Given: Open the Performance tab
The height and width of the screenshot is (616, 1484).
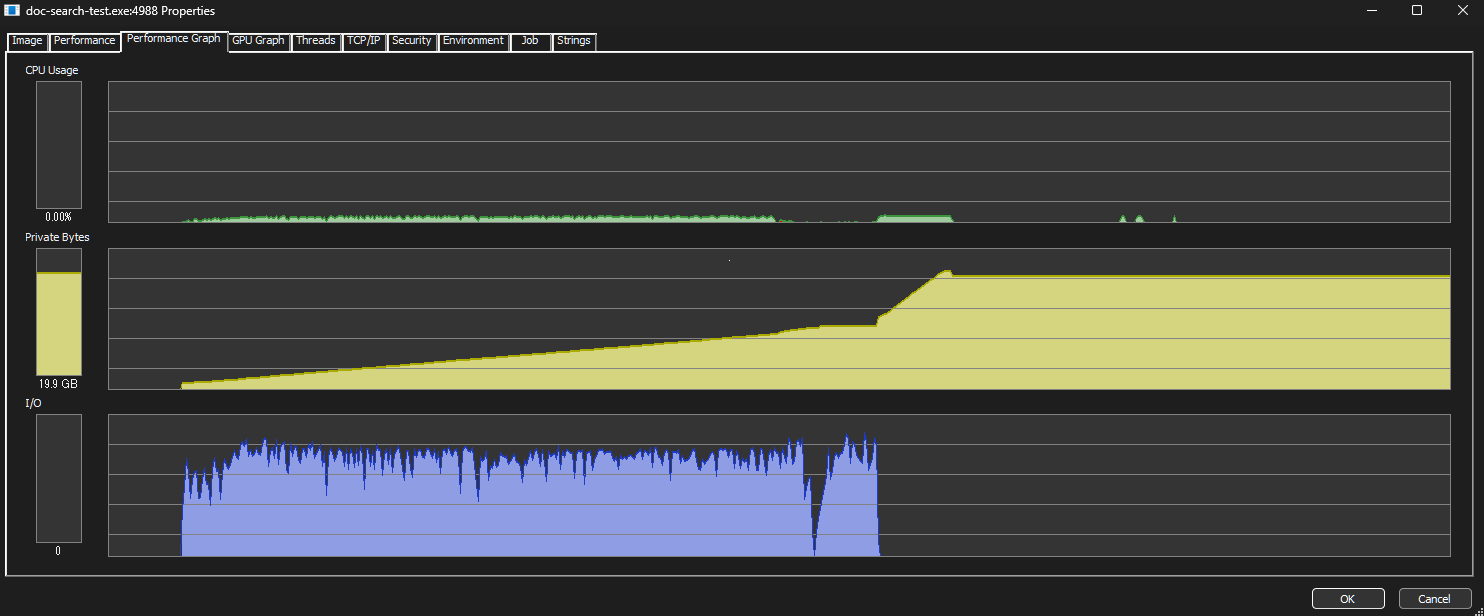Looking at the screenshot, I should click(x=84, y=41).
